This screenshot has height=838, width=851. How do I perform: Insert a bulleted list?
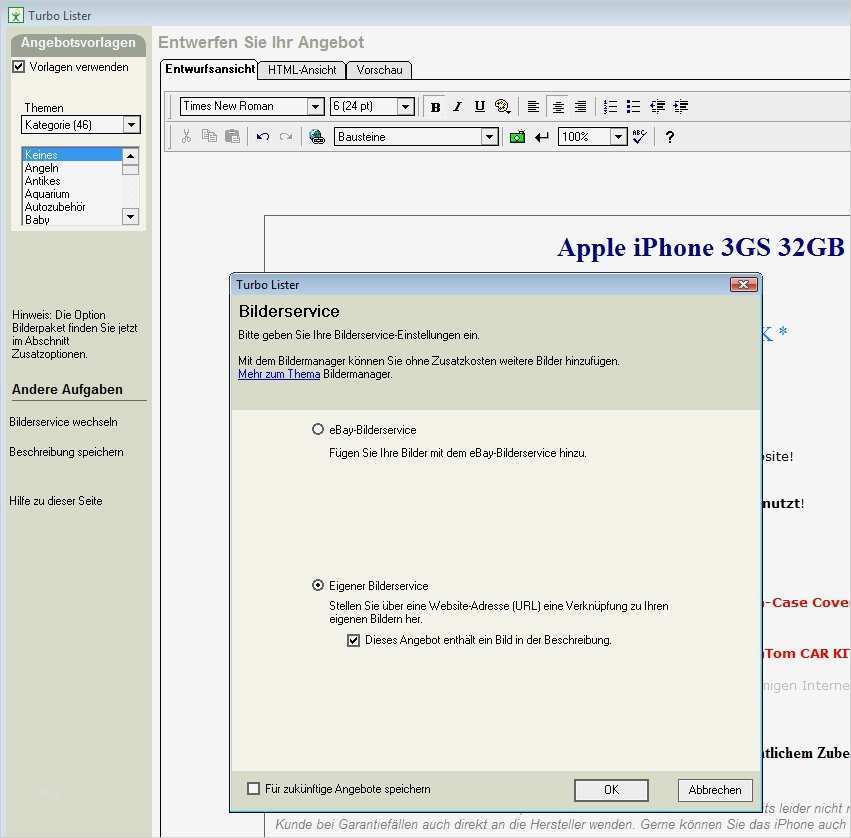coord(633,107)
